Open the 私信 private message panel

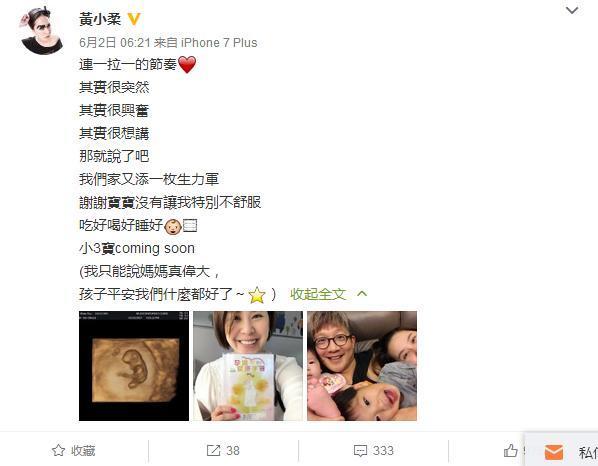tap(588, 453)
